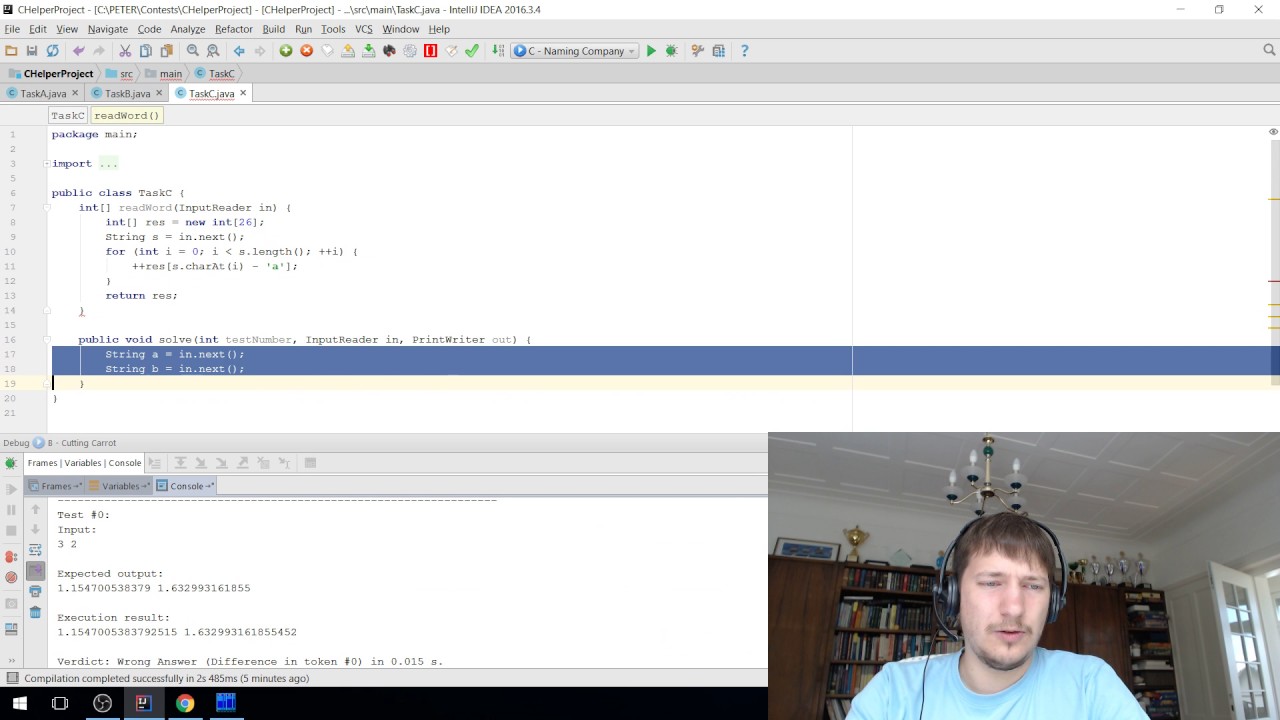View breakpoints red dots icon
This screenshot has width=1280, height=720.
[11, 557]
